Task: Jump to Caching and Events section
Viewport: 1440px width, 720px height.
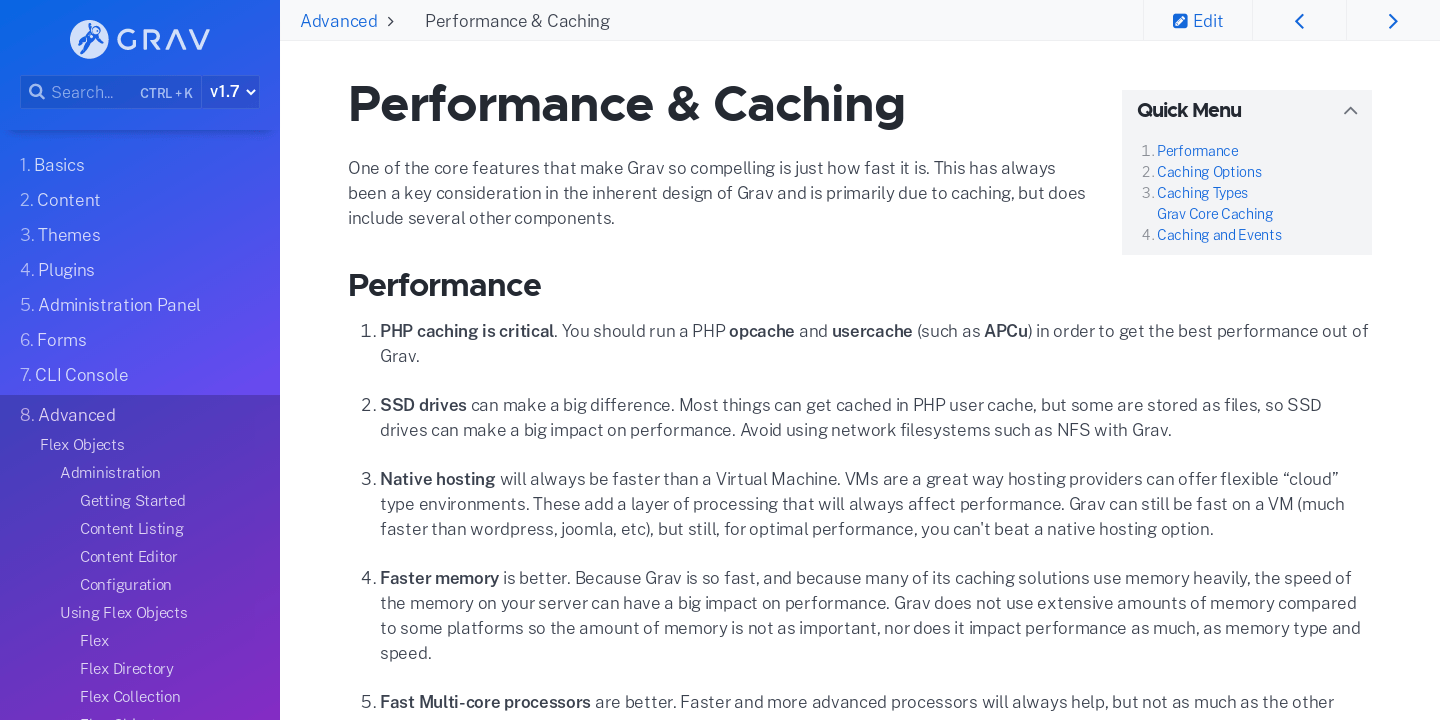Action: 1219,235
